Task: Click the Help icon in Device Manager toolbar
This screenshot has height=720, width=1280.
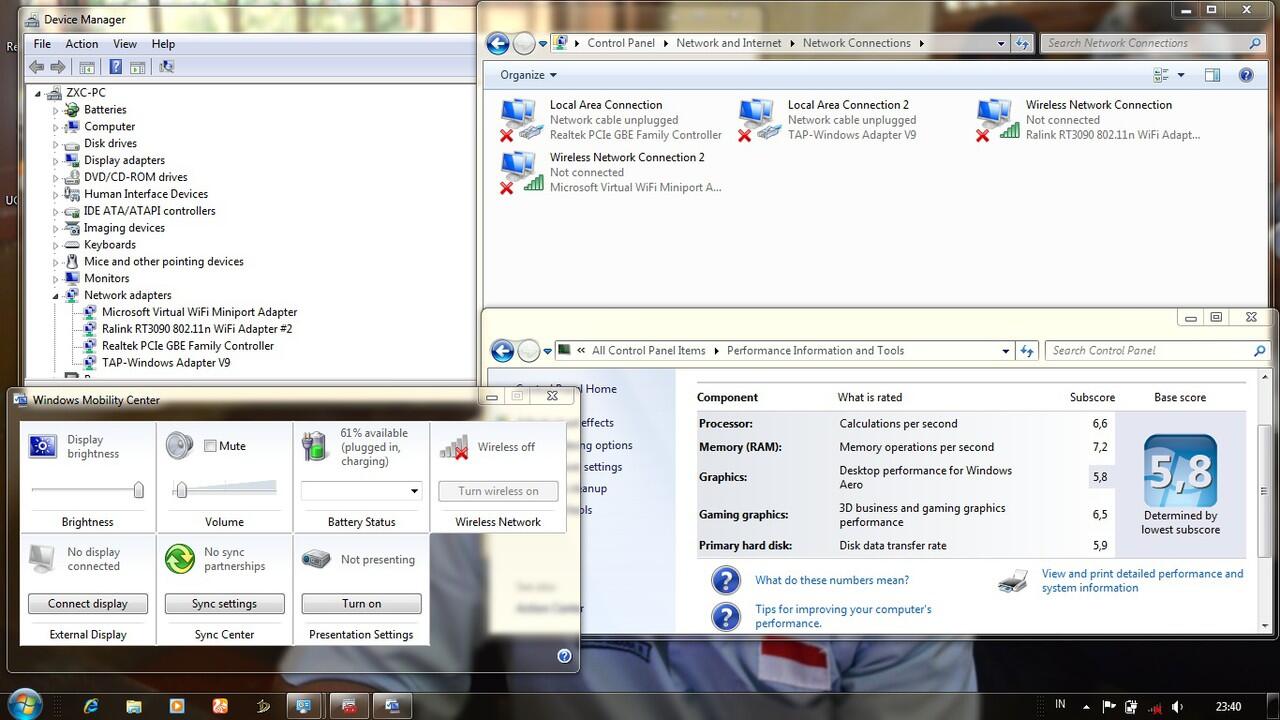Action: 116,67
